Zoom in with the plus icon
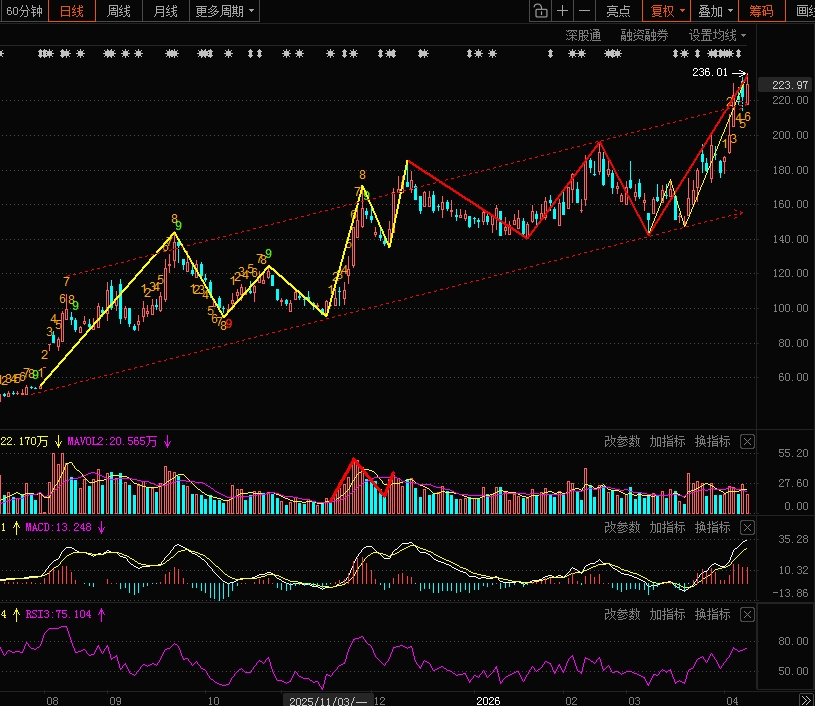 tap(562, 10)
